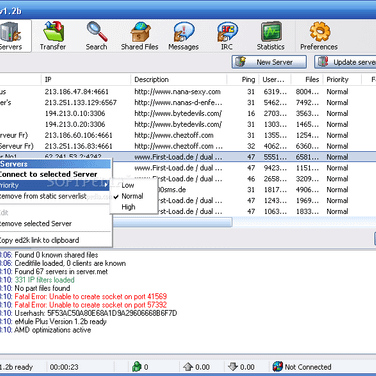Screen dimensions: 376x376
Task: Open the Statistics monitor icon
Action: tap(271, 36)
